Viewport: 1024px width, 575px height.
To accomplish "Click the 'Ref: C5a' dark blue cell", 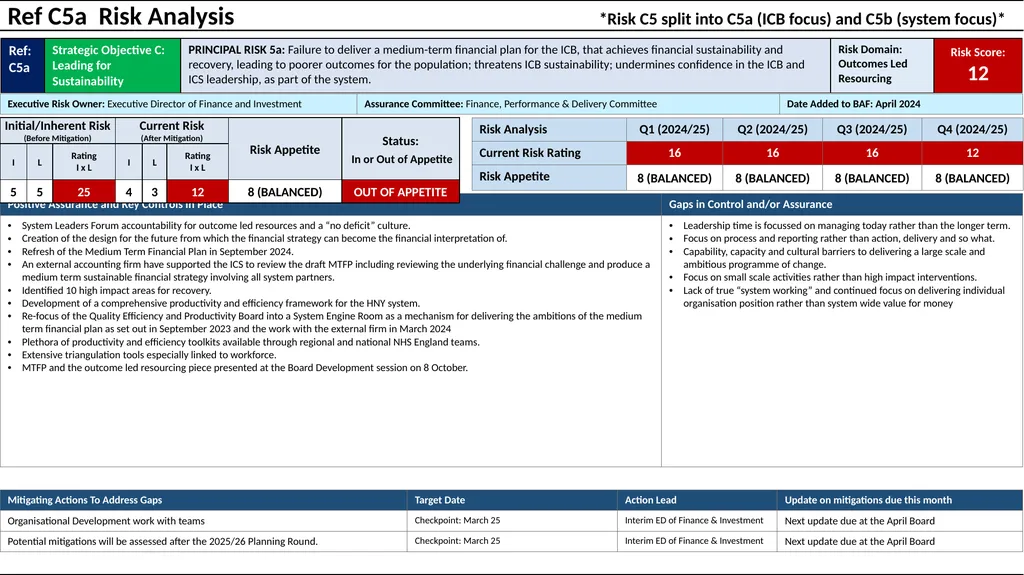I will (x=22, y=65).
